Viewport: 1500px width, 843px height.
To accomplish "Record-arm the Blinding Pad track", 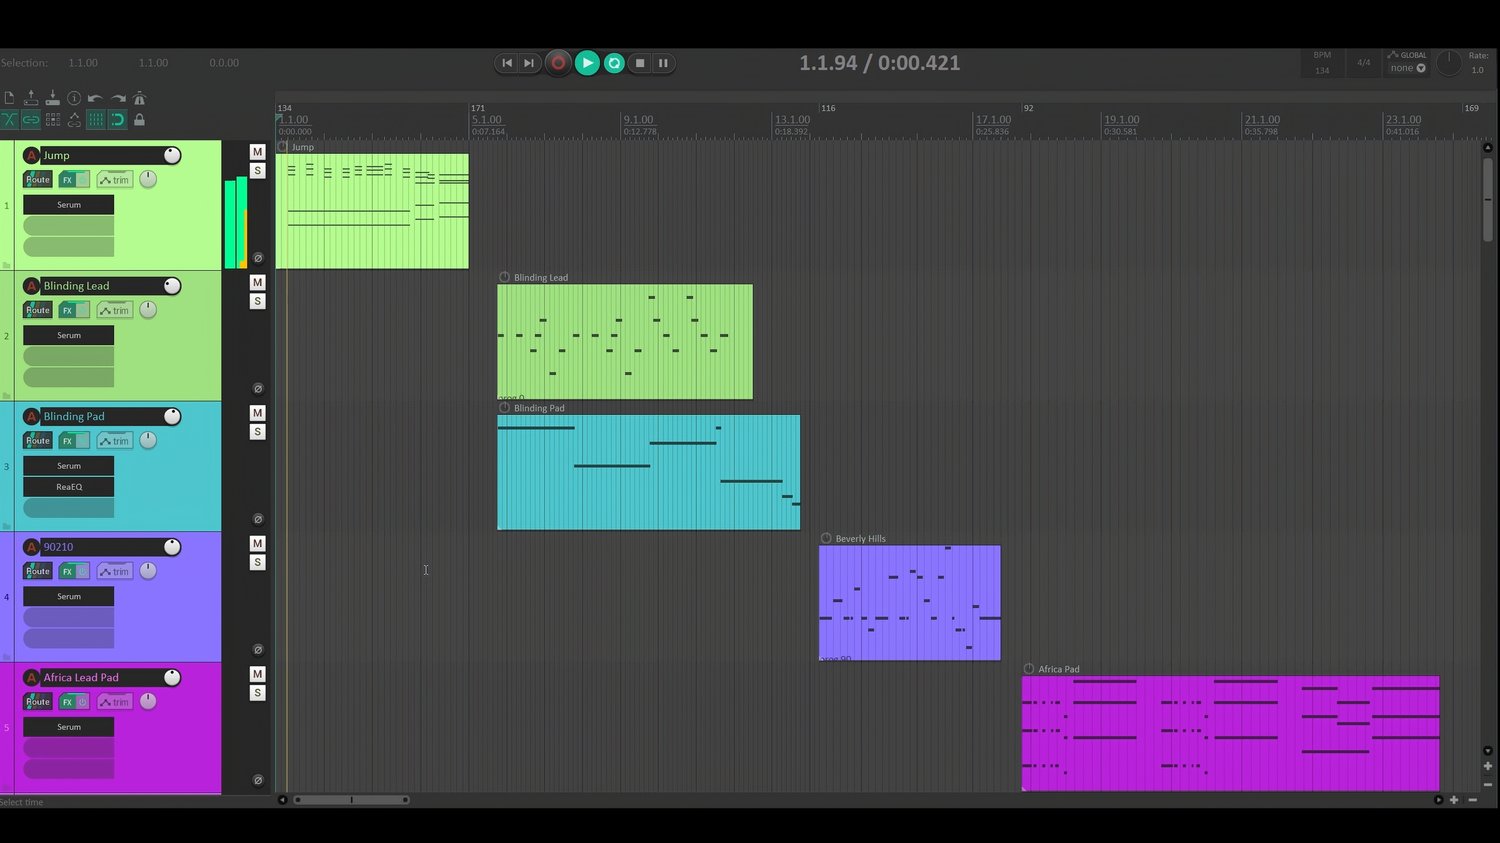I will [x=31, y=416].
